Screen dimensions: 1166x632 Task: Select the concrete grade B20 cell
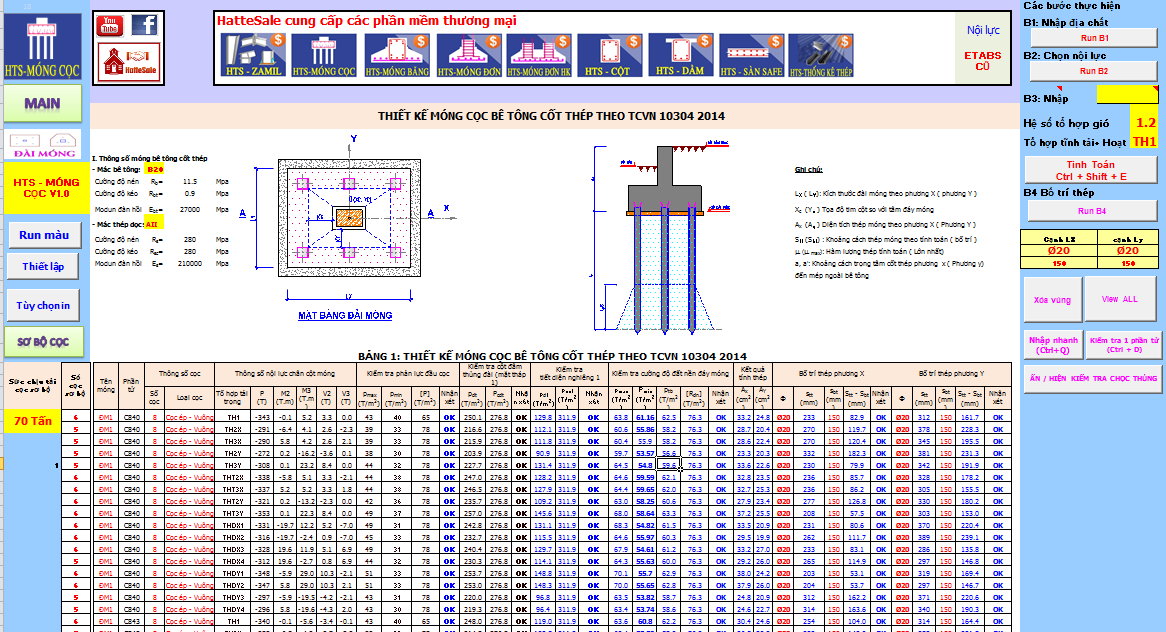[x=155, y=170]
